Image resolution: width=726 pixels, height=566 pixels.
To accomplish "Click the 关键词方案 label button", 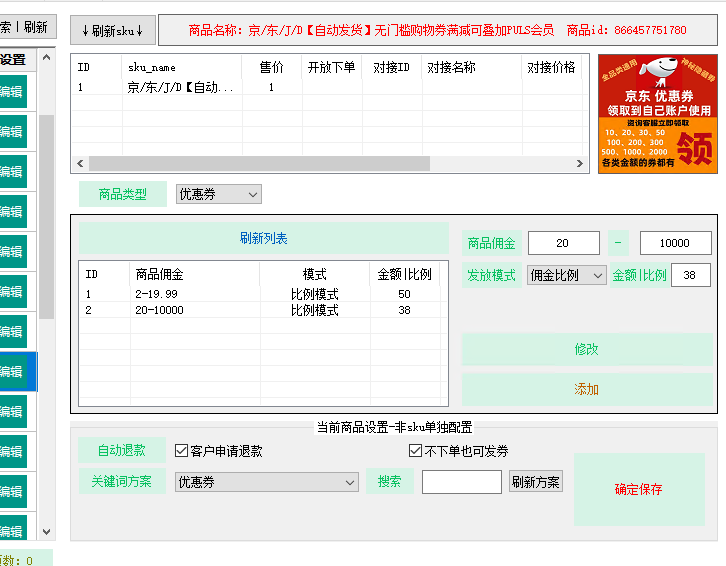I will point(122,481).
